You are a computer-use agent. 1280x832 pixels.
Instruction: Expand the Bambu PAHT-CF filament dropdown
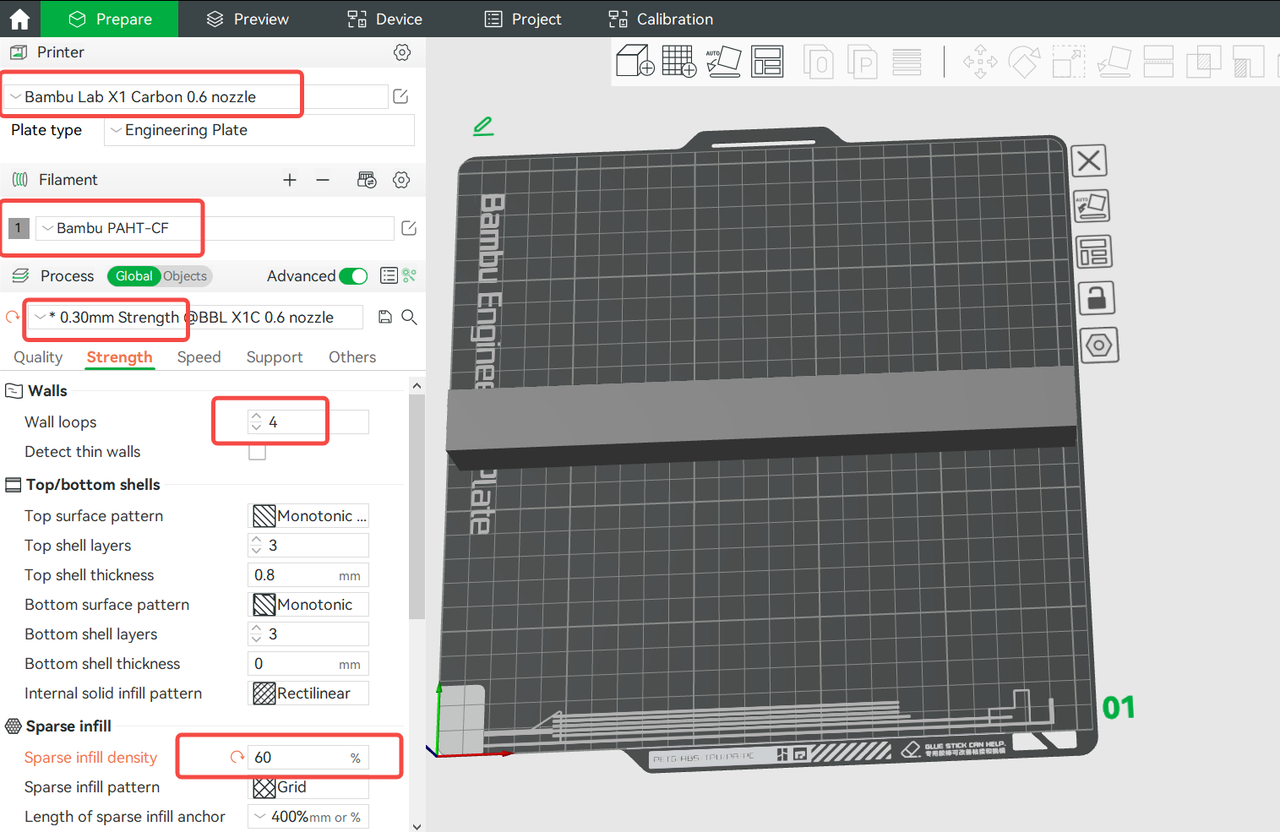pos(215,228)
